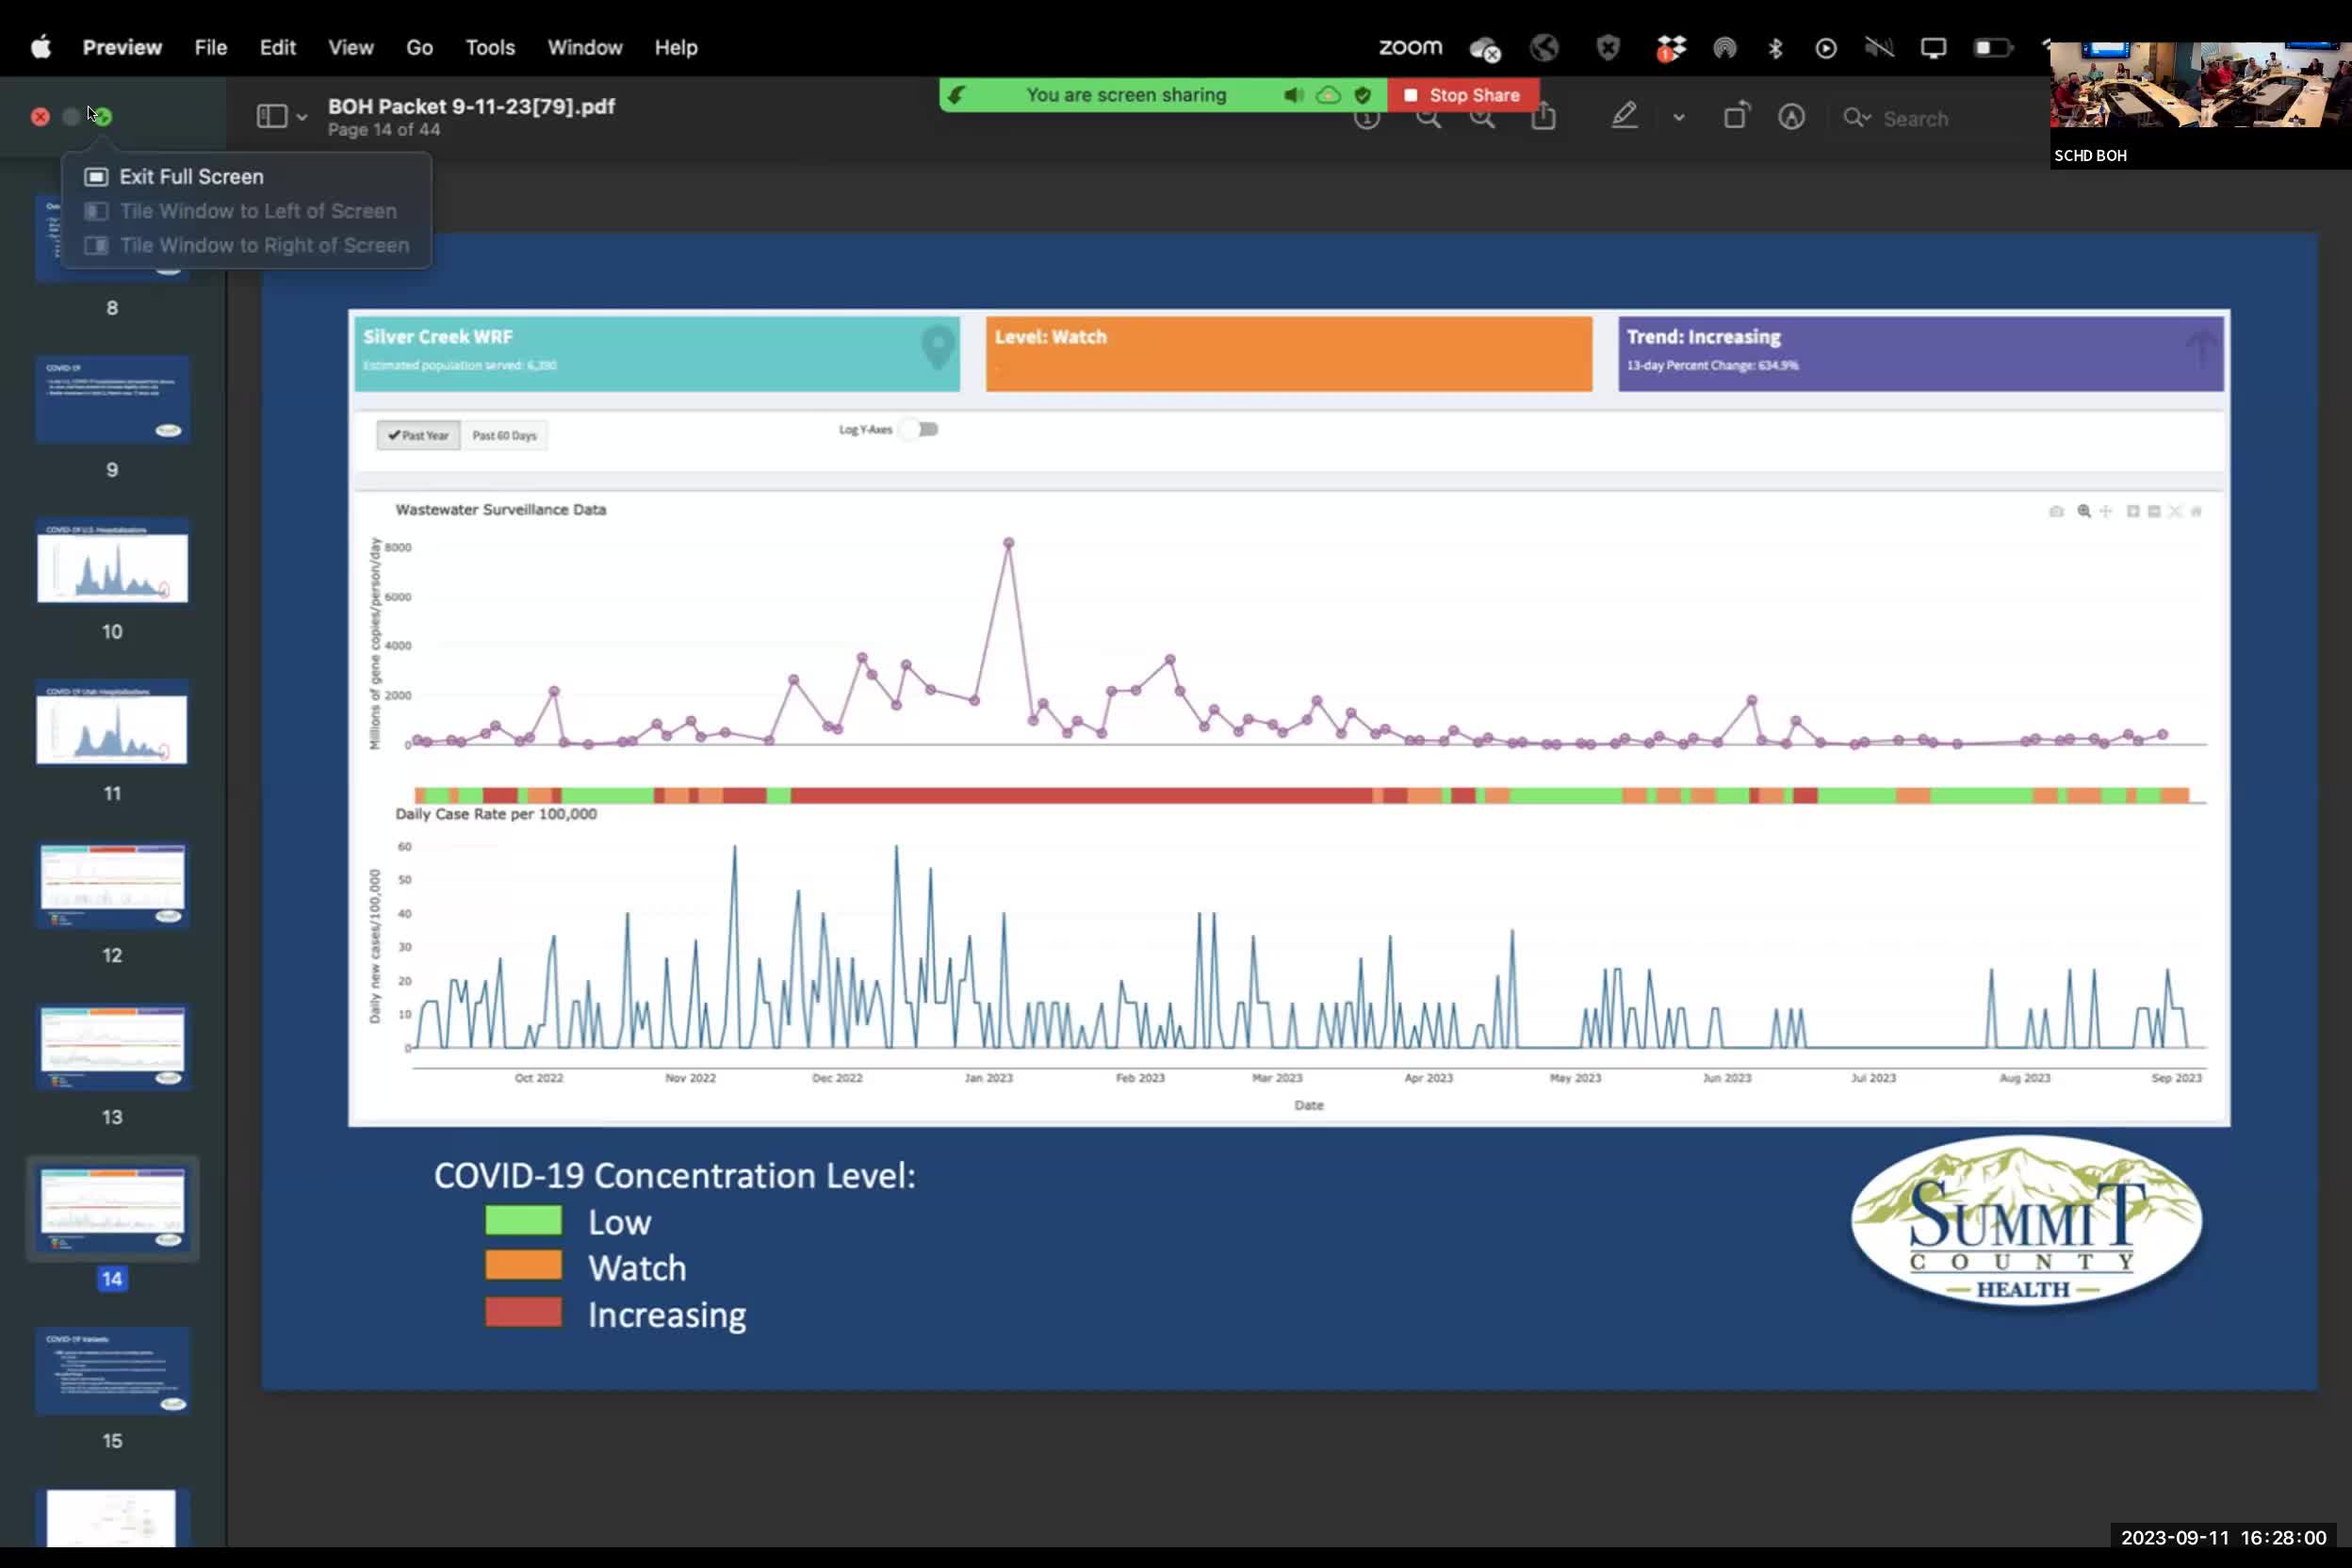This screenshot has height=1568, width=2352.
Task: Click the Share icon in Preview's toolbar
Action: [1543, 117]
